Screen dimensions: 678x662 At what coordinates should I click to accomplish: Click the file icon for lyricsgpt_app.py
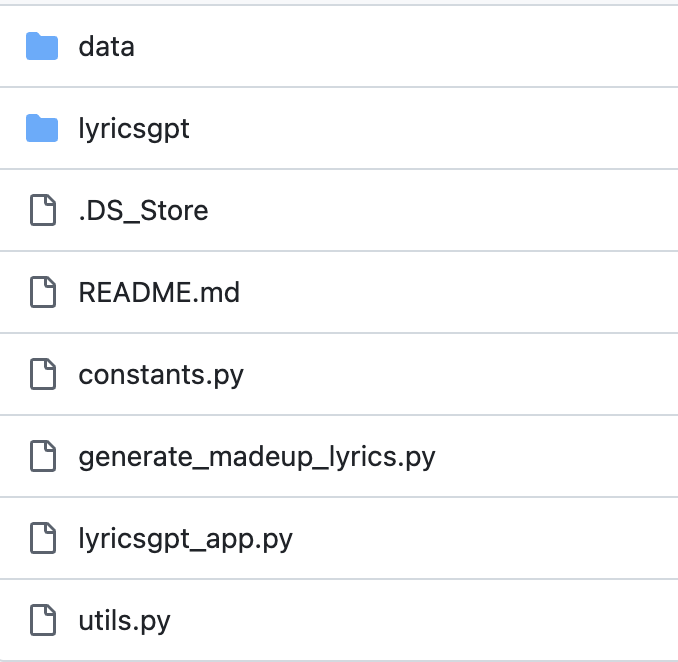[42, 538]
